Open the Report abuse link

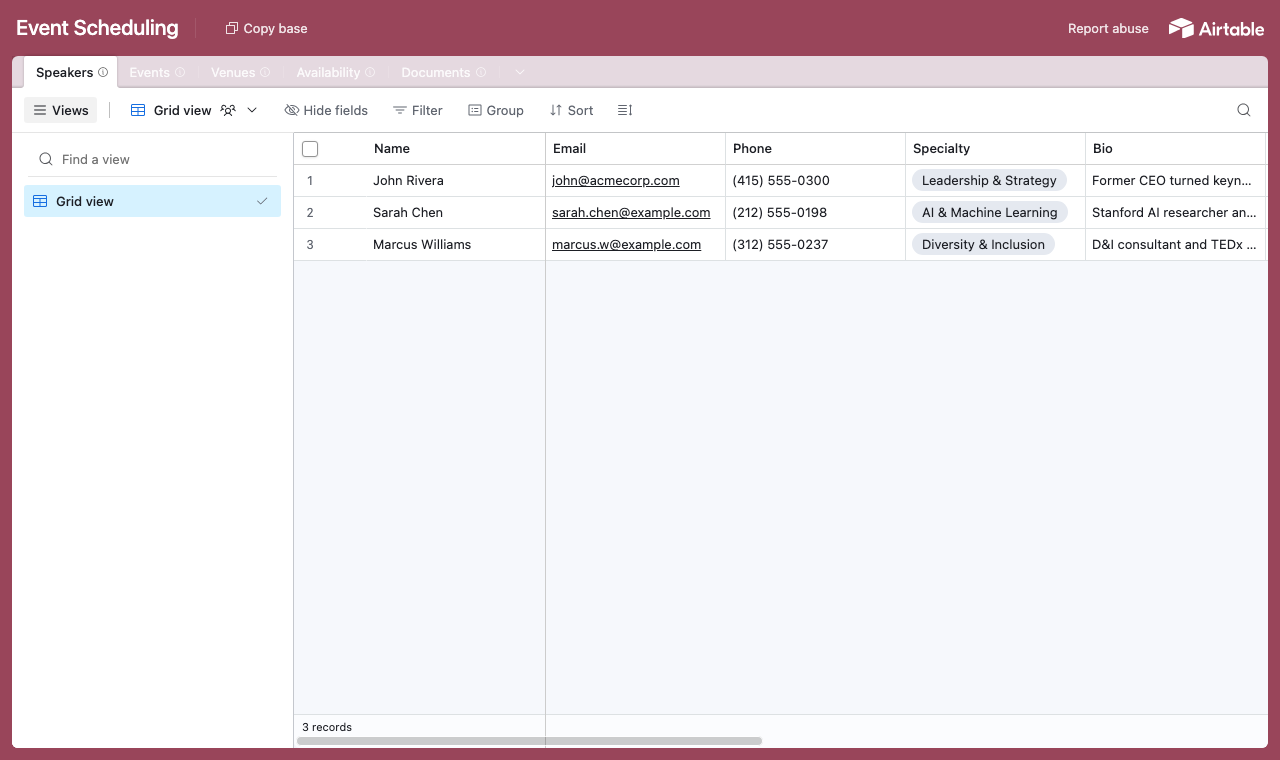click(1108, 28)
